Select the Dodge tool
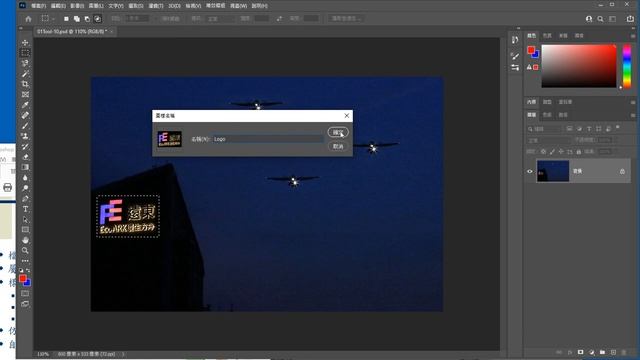The image size is (640, 360). click(25, 188)
